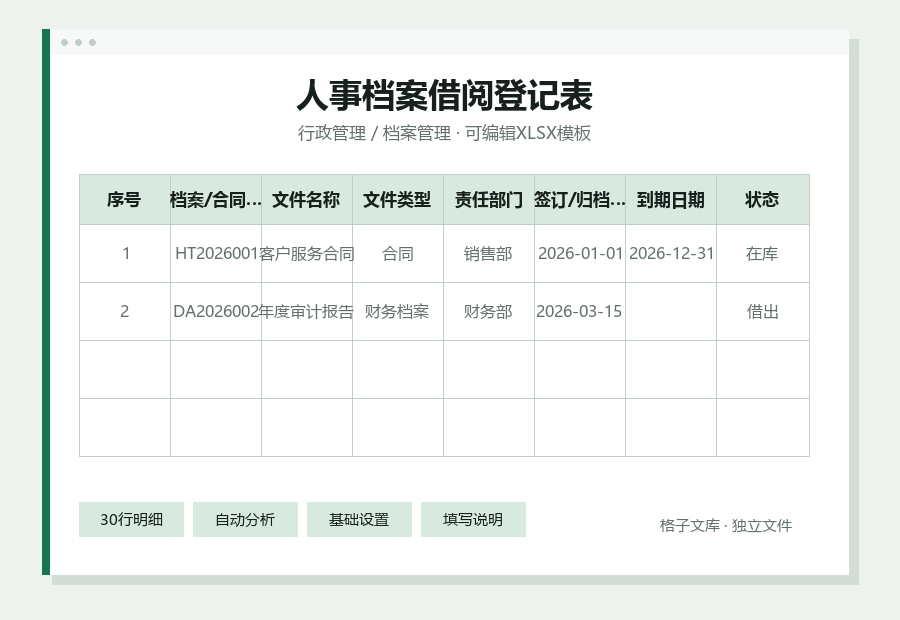Click the subtitle 行政管理 / 档案管理
This screenshot has height=620, width=900.
tap(374, 133)
